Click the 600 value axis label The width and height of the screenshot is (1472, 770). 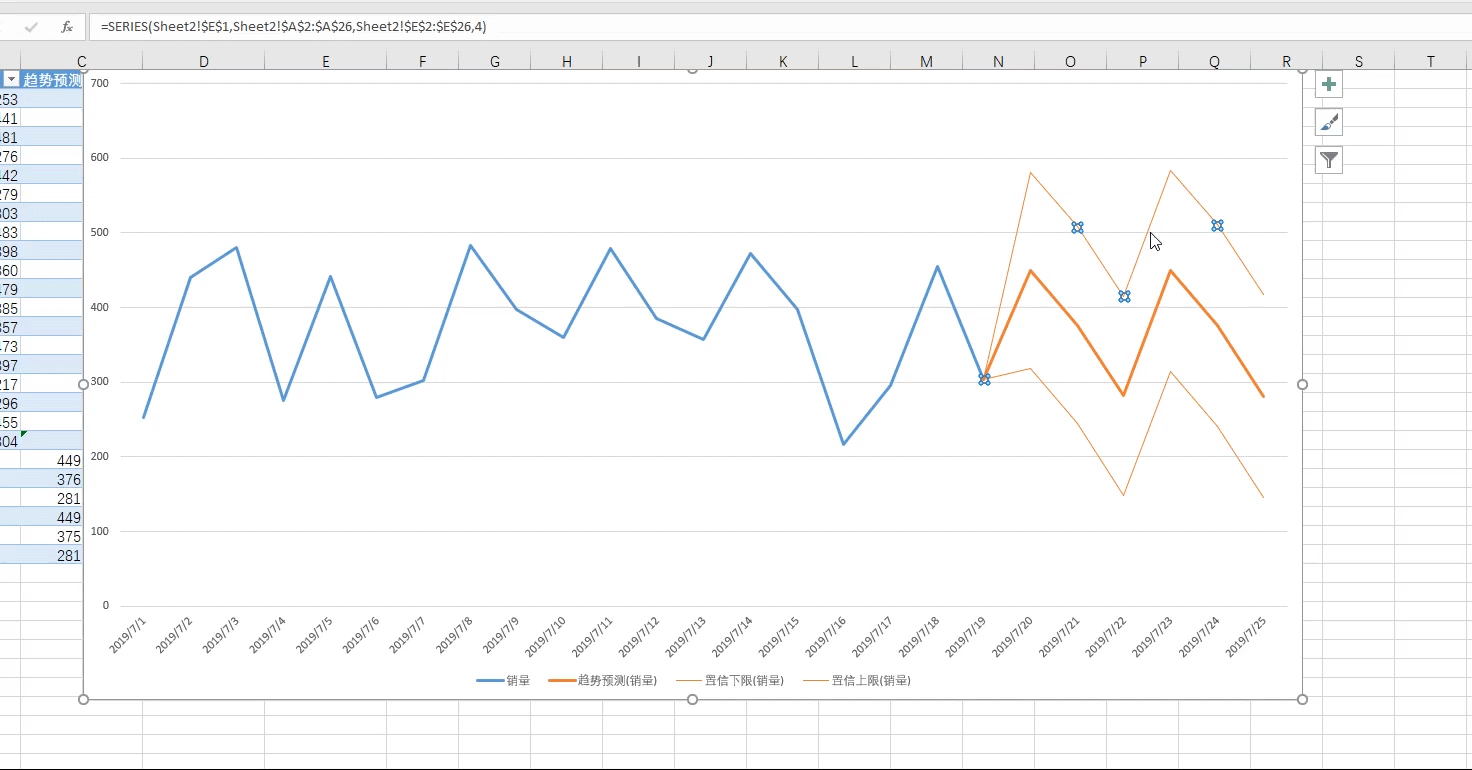click(99, 158)
